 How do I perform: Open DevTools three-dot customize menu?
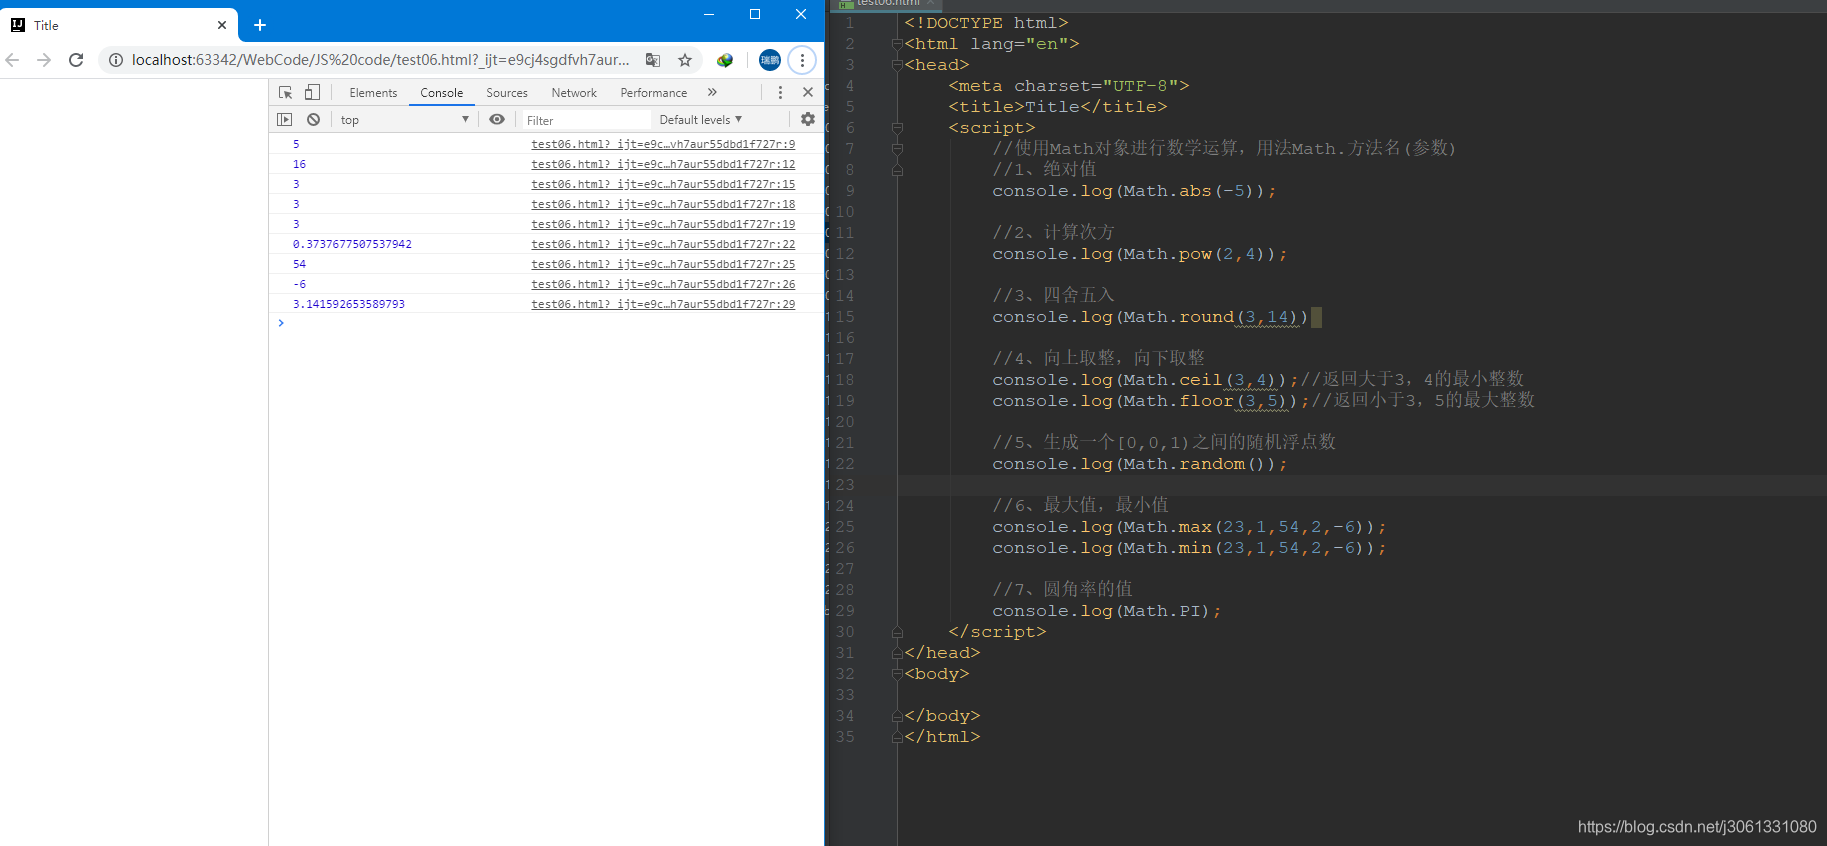click(x=780, y=92)
